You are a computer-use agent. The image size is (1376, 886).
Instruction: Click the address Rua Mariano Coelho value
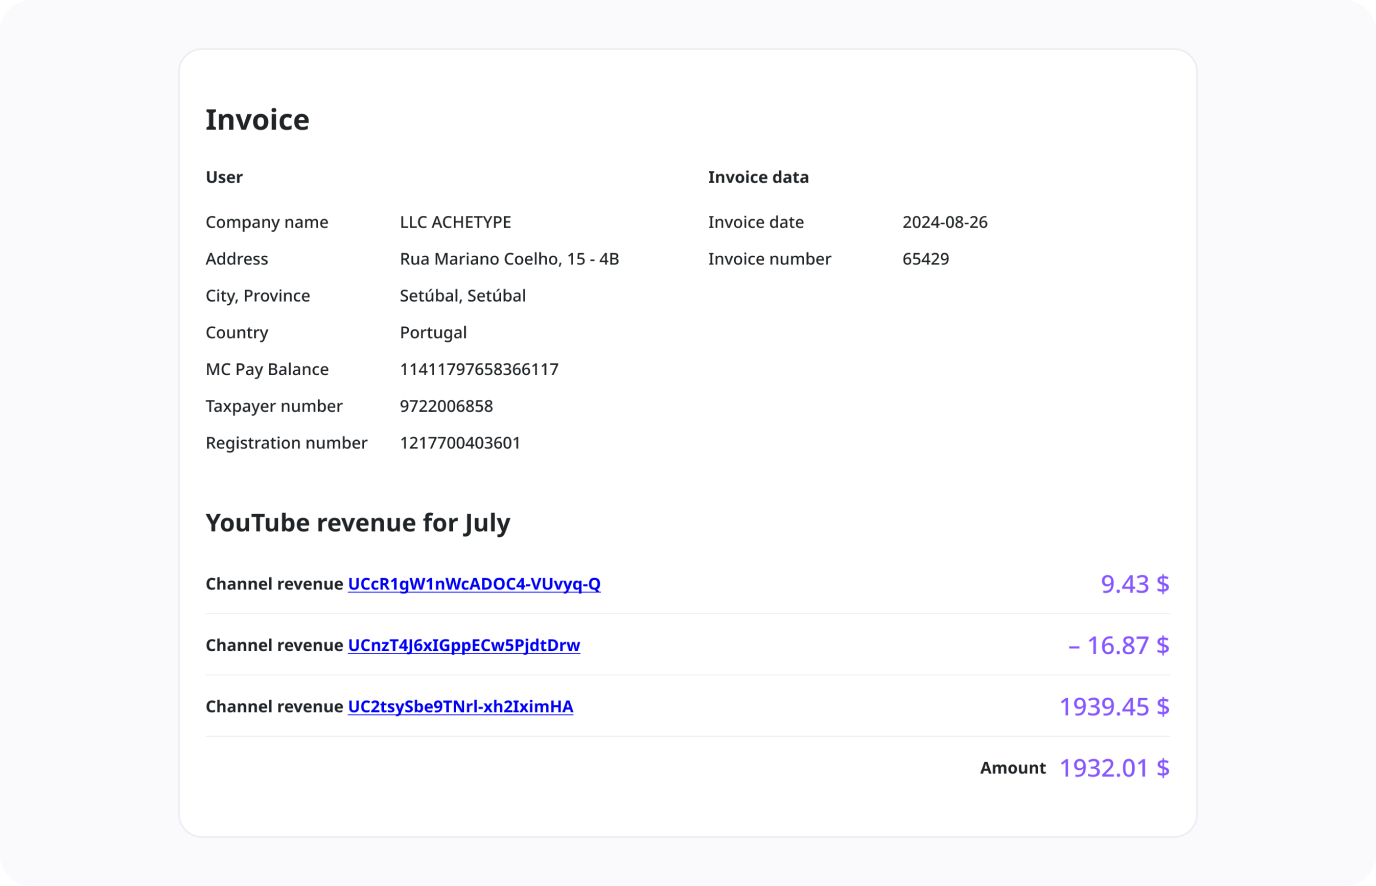(x=509, y=259)
